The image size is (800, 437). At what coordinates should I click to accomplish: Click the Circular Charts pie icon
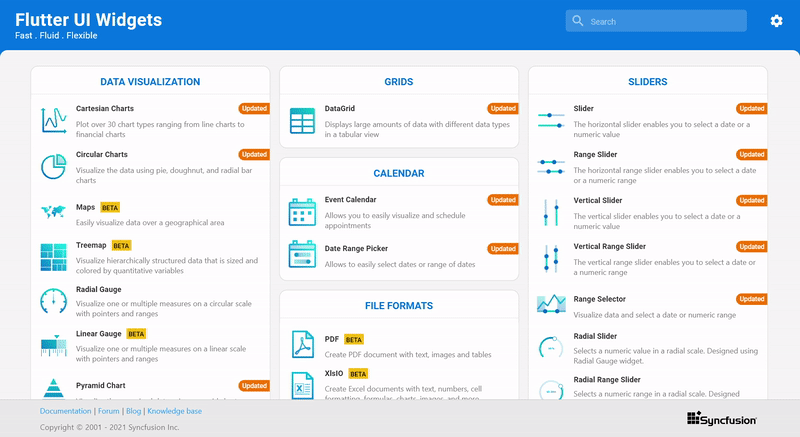[54, 167]
